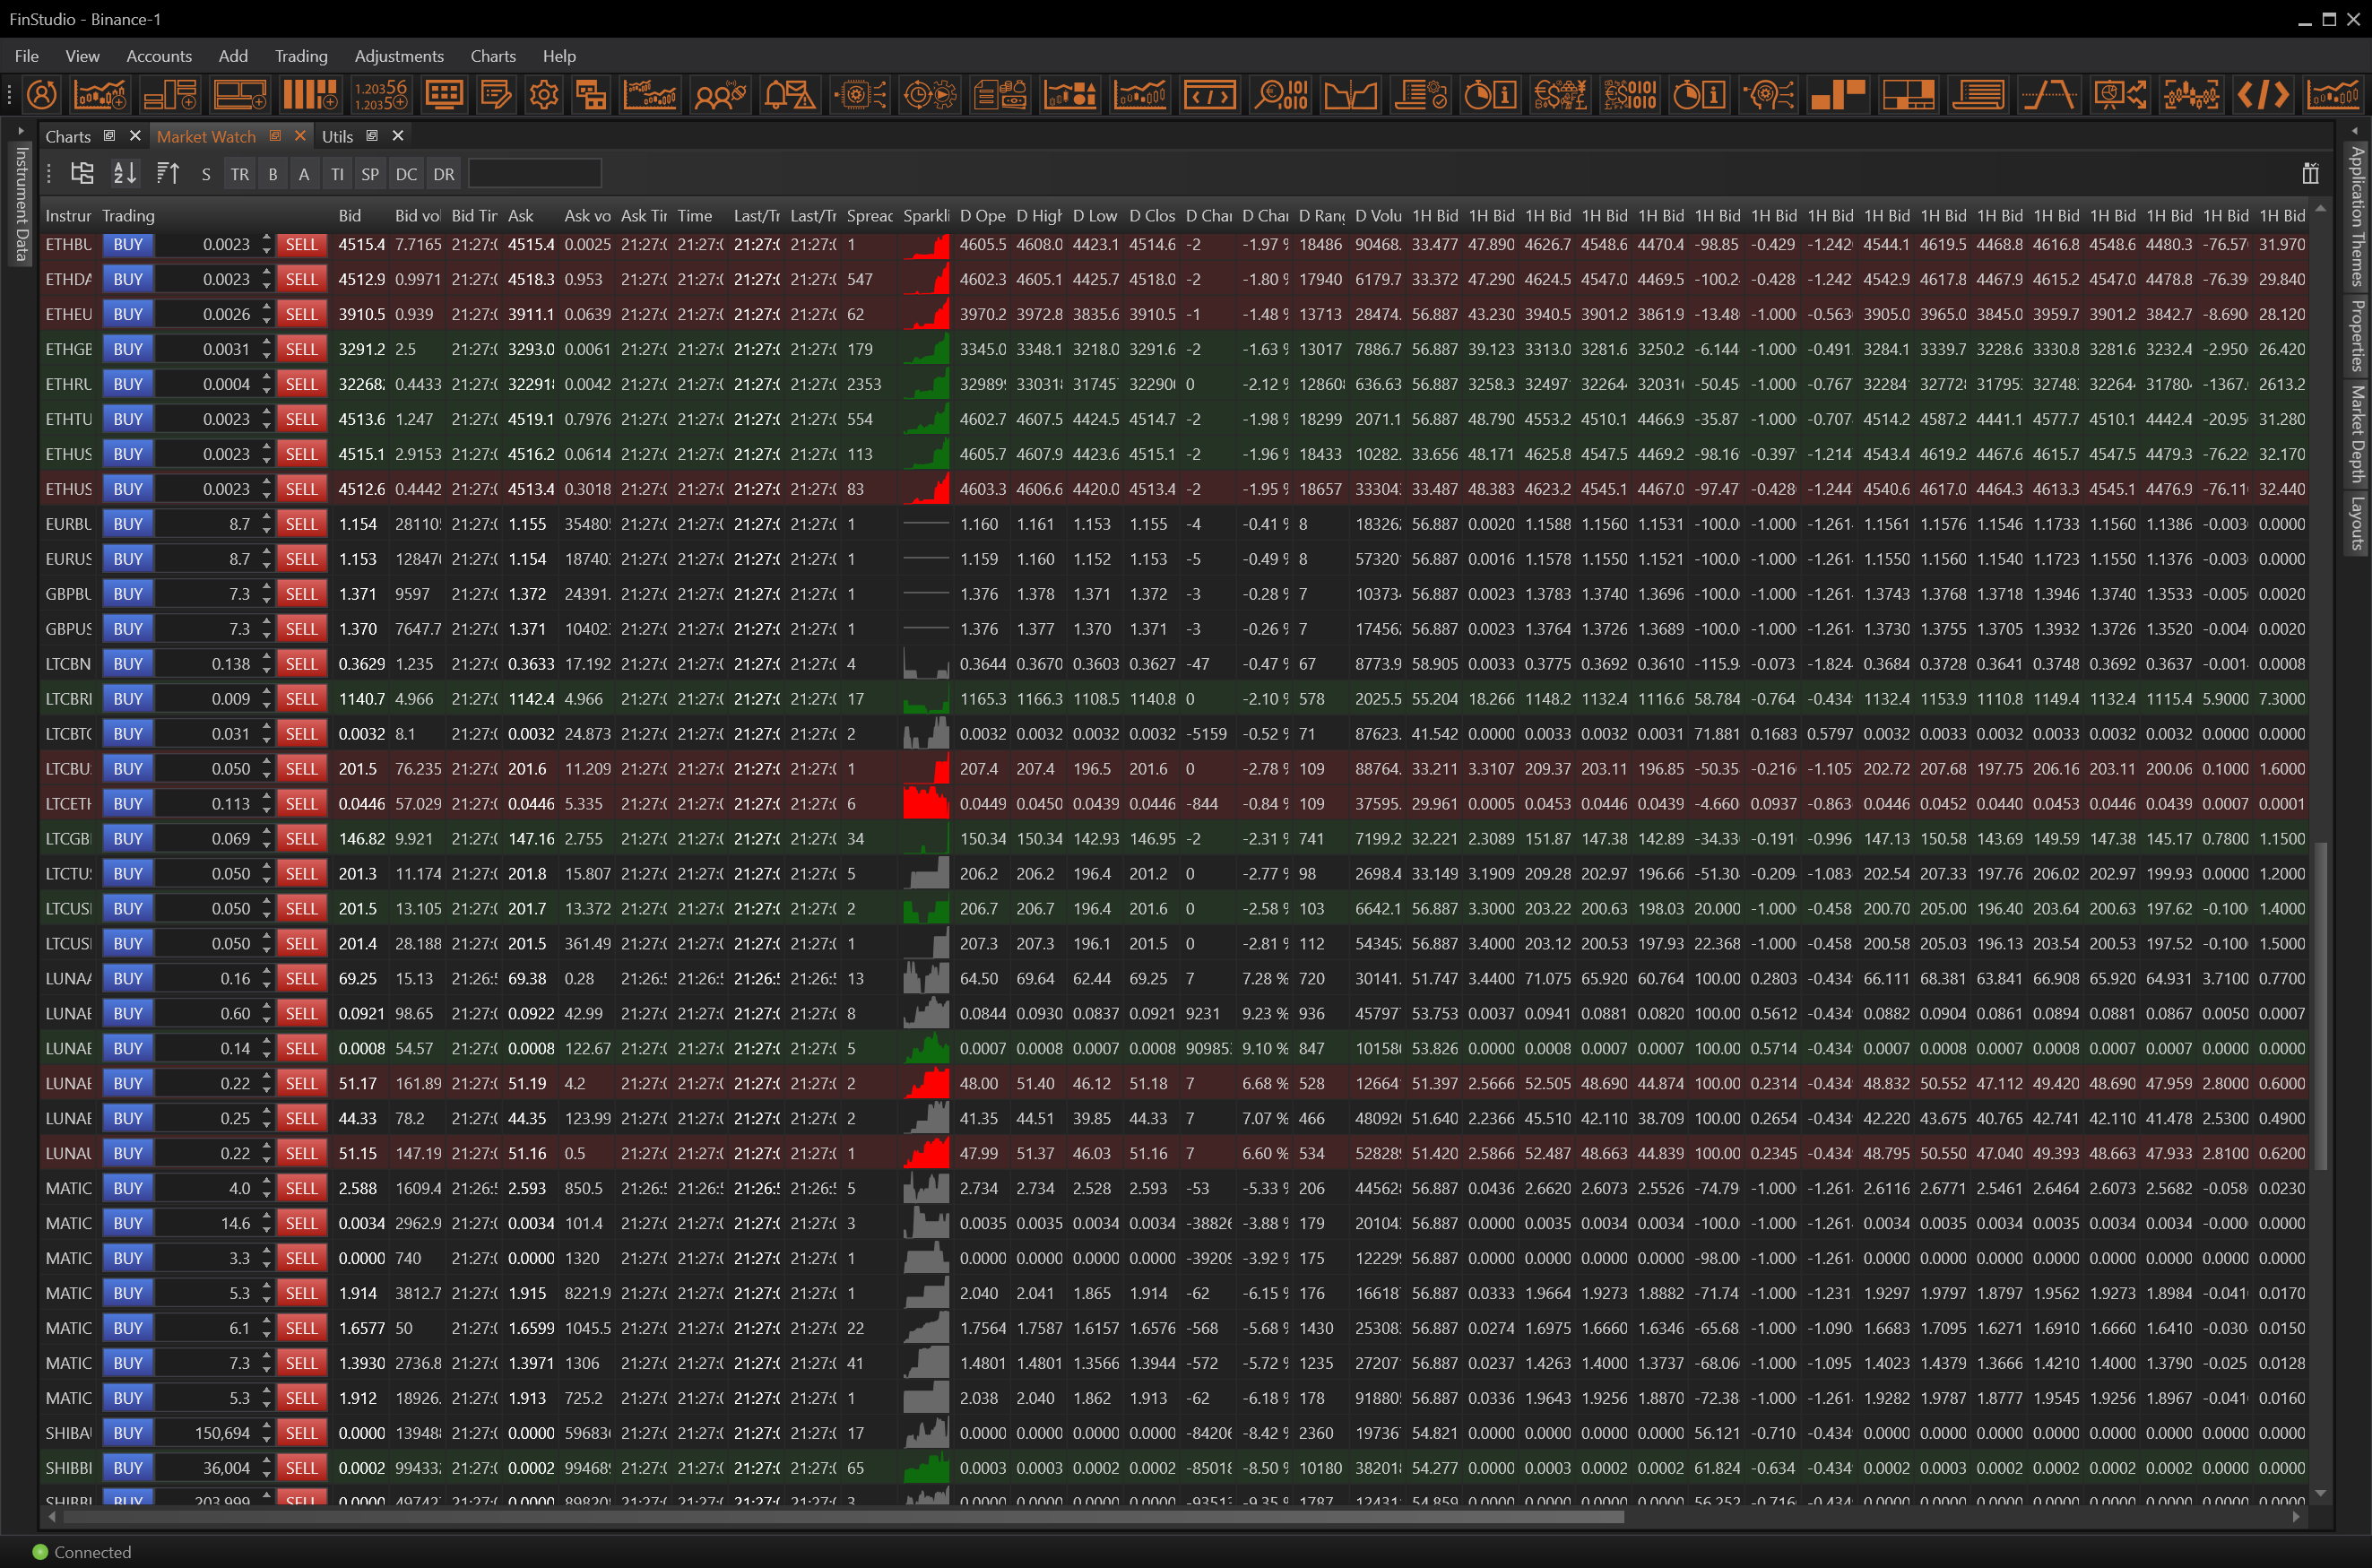
Task: Click SELL on the GBPBUSD row
Action: tap(301, 594)
